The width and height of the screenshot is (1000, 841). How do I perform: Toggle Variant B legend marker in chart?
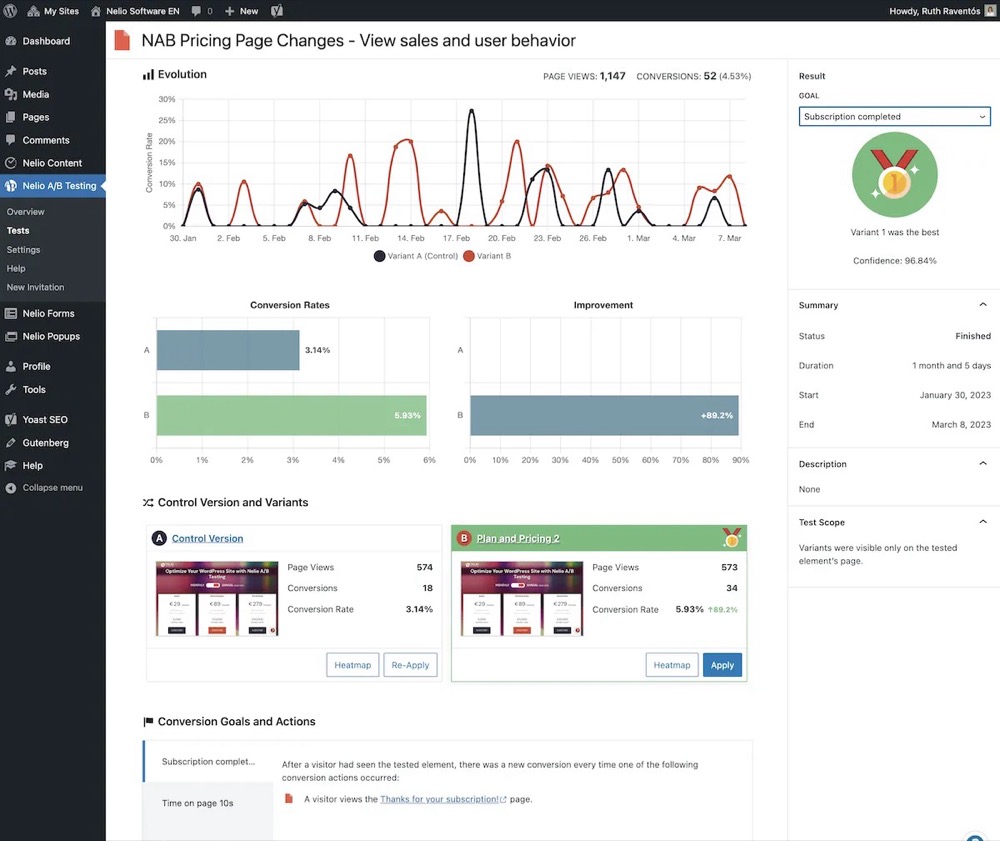point(468,256)
